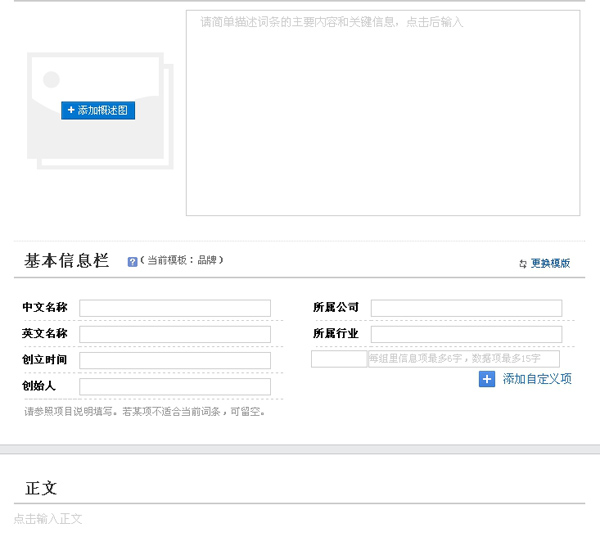Open the 更换模版 link

point(550,263)
